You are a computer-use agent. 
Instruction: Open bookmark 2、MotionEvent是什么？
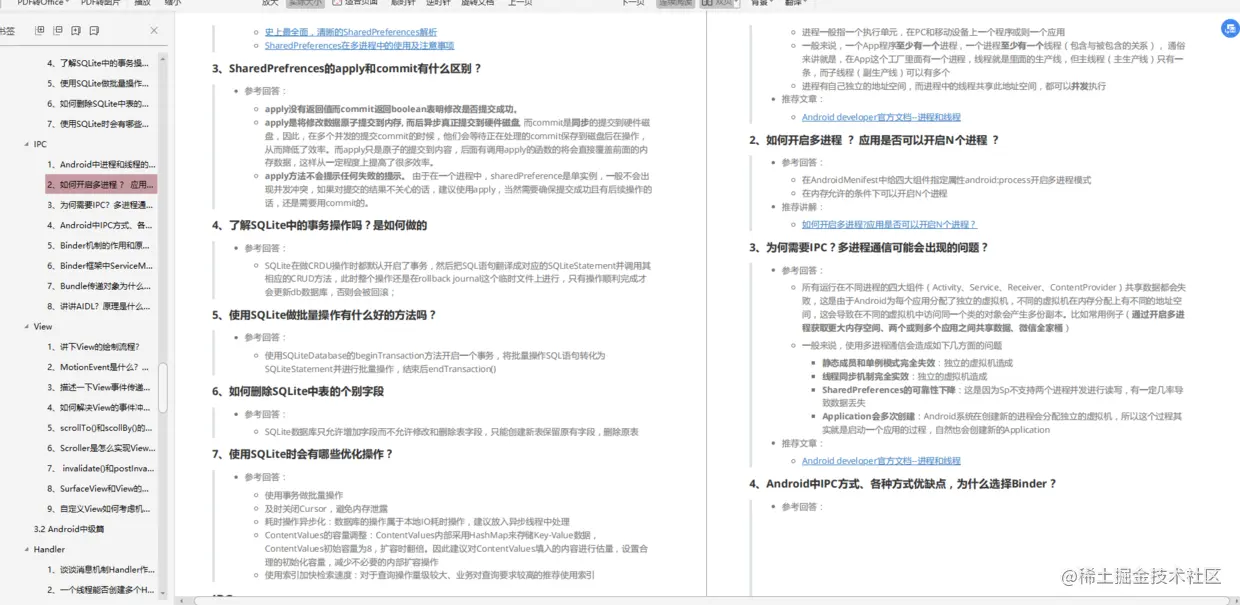point(100,367)
